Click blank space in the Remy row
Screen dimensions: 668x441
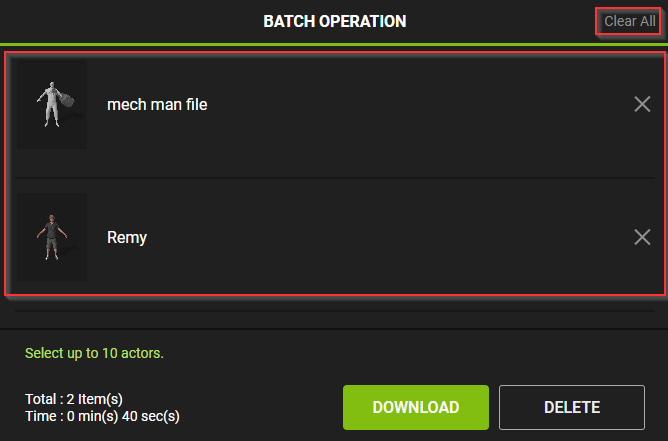pyautogui.click(x=400, y=237)
